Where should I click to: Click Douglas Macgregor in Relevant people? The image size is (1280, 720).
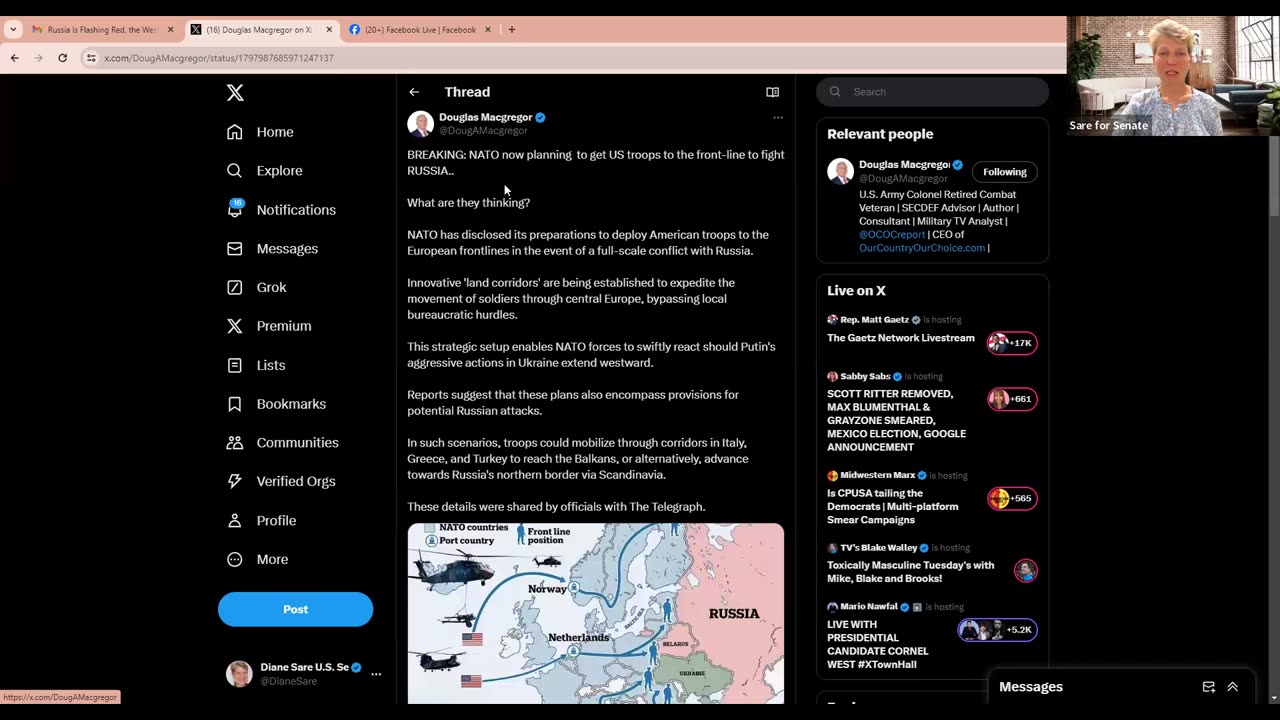(x=904, y=165)
